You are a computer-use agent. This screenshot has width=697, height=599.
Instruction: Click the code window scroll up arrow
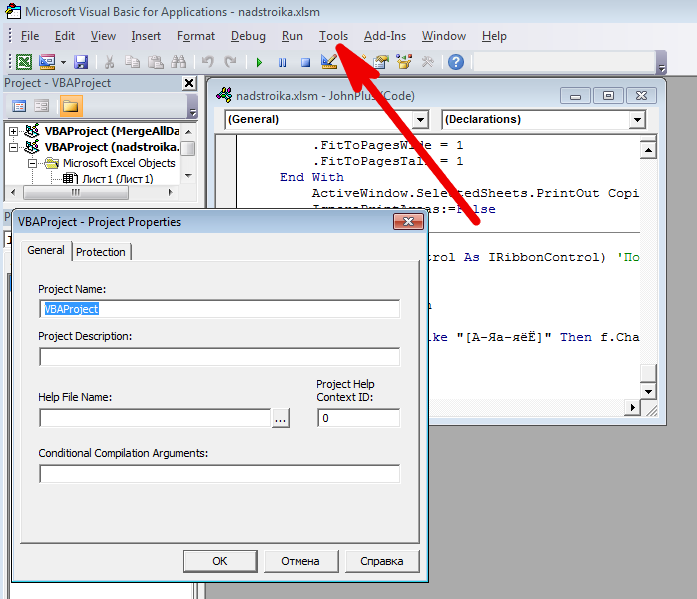pyautogui.click(x=648, y=150)
